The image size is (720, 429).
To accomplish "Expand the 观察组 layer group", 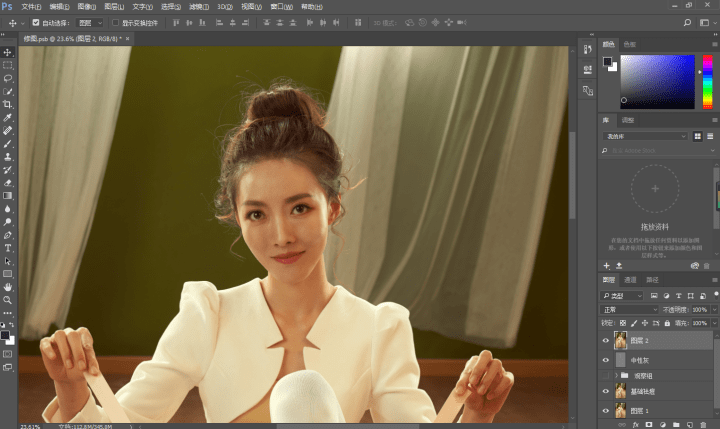I will click(616, 376).
